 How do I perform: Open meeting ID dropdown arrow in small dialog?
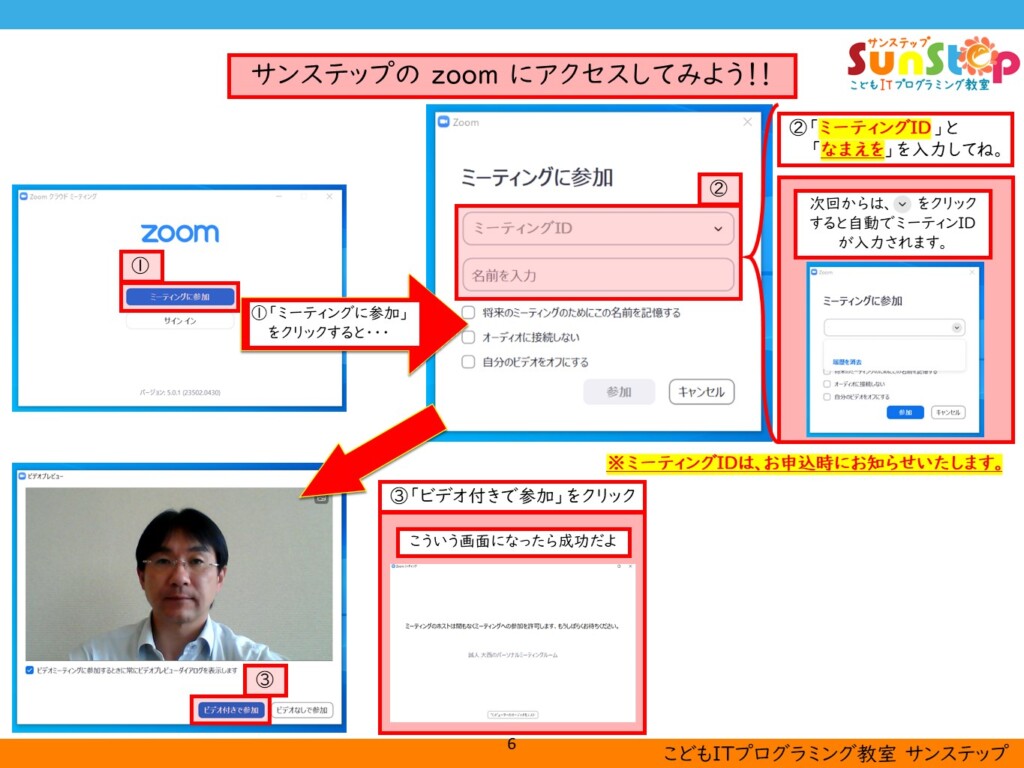(x=957, y=327)
